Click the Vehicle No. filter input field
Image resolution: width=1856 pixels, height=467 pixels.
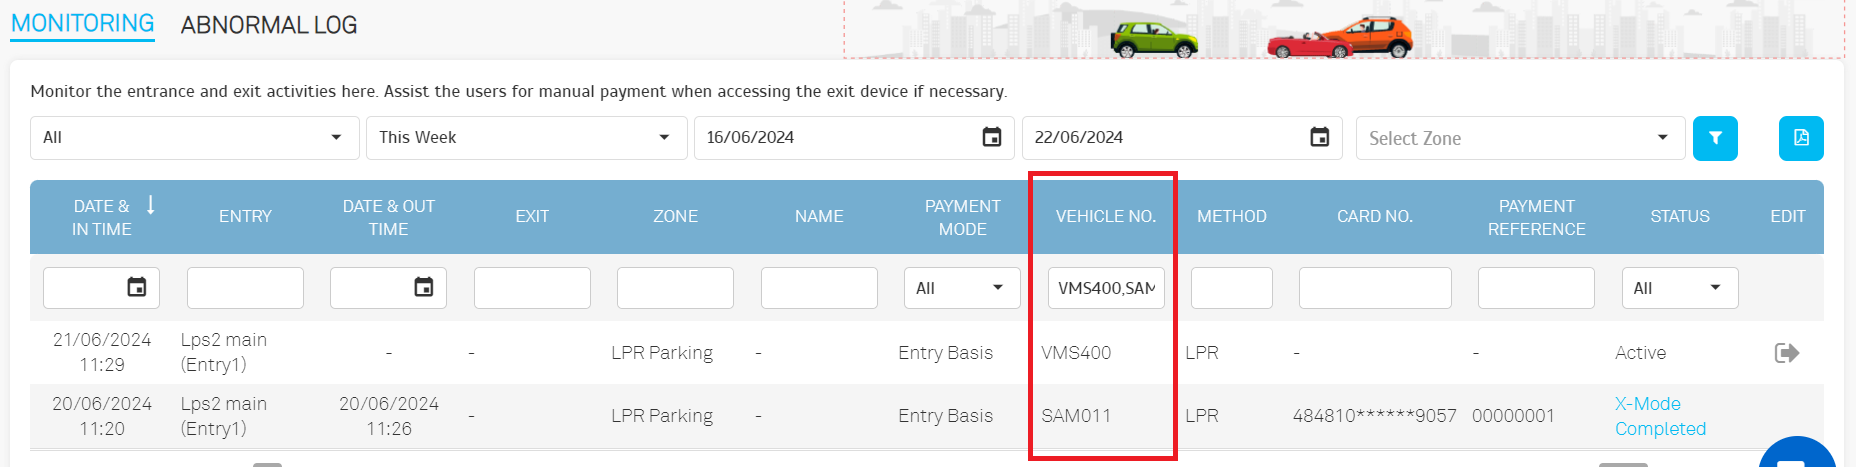click(x=1105, y=288)
